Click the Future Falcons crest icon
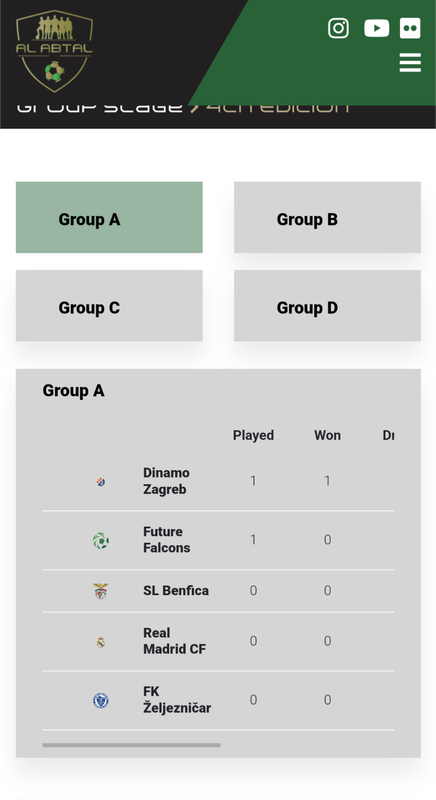 click(x=101, y=540)
